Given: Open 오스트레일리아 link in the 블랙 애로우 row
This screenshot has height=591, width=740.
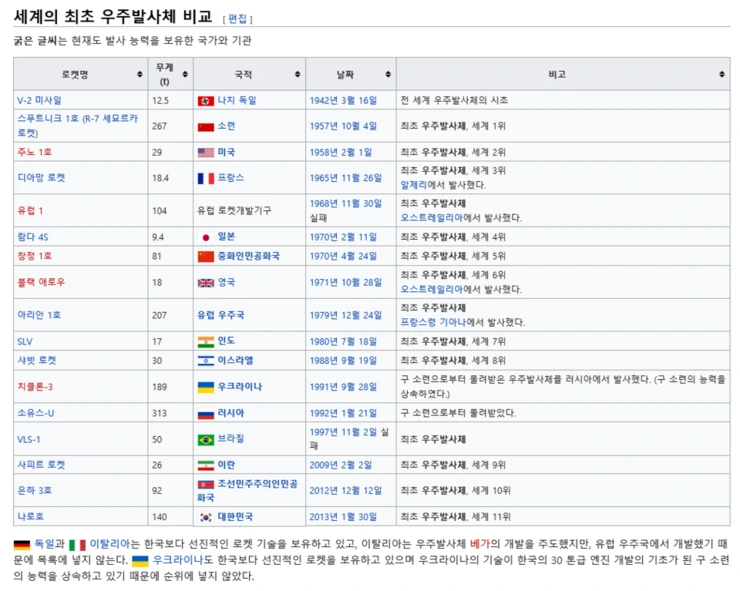Looking at the screenshot, I should (x=432, y=289).
